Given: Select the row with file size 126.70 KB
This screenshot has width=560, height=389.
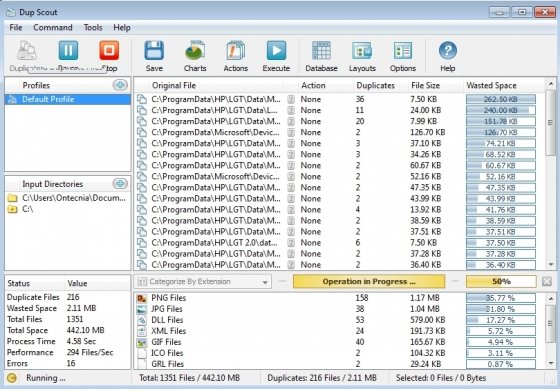Looking at the screenshot, I should coord(340,133).
